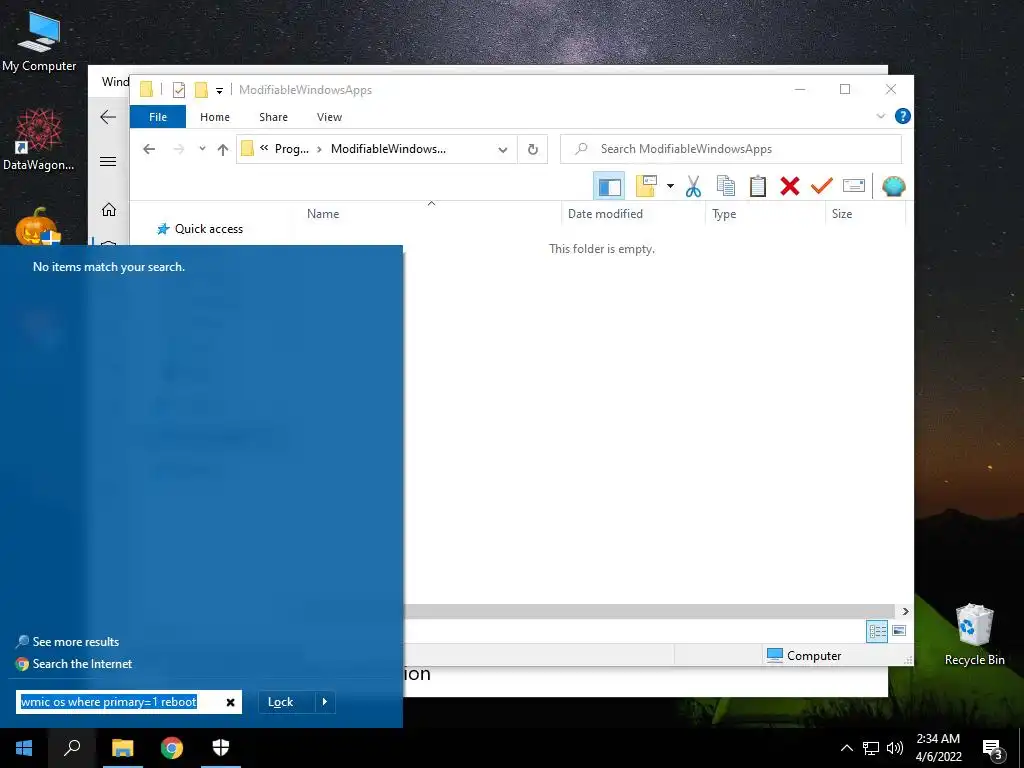This screenshot has height=768, width=1024.
Task: Click Search the Internet
Action: click(74, 664)
